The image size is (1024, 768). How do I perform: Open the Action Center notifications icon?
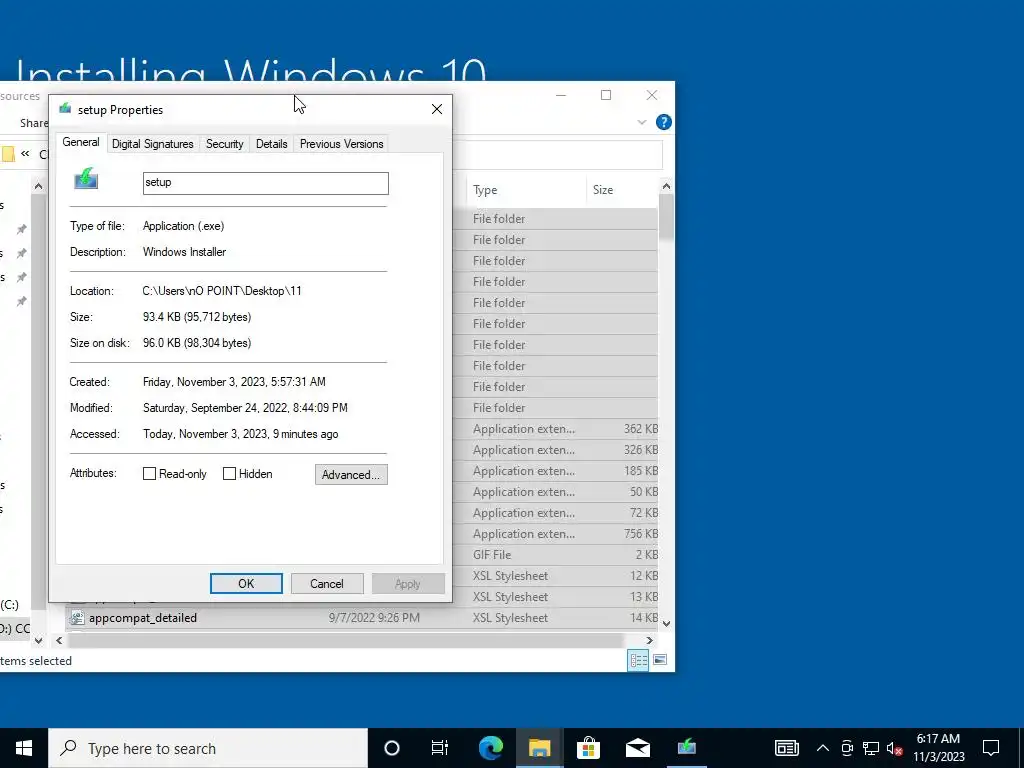point(991,748)
